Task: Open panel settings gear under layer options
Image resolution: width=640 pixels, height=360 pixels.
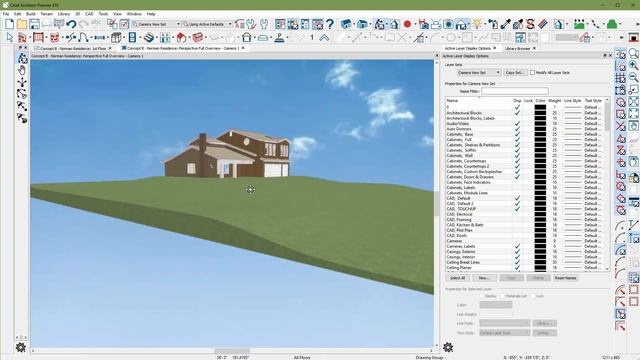Action: point(448,347)
